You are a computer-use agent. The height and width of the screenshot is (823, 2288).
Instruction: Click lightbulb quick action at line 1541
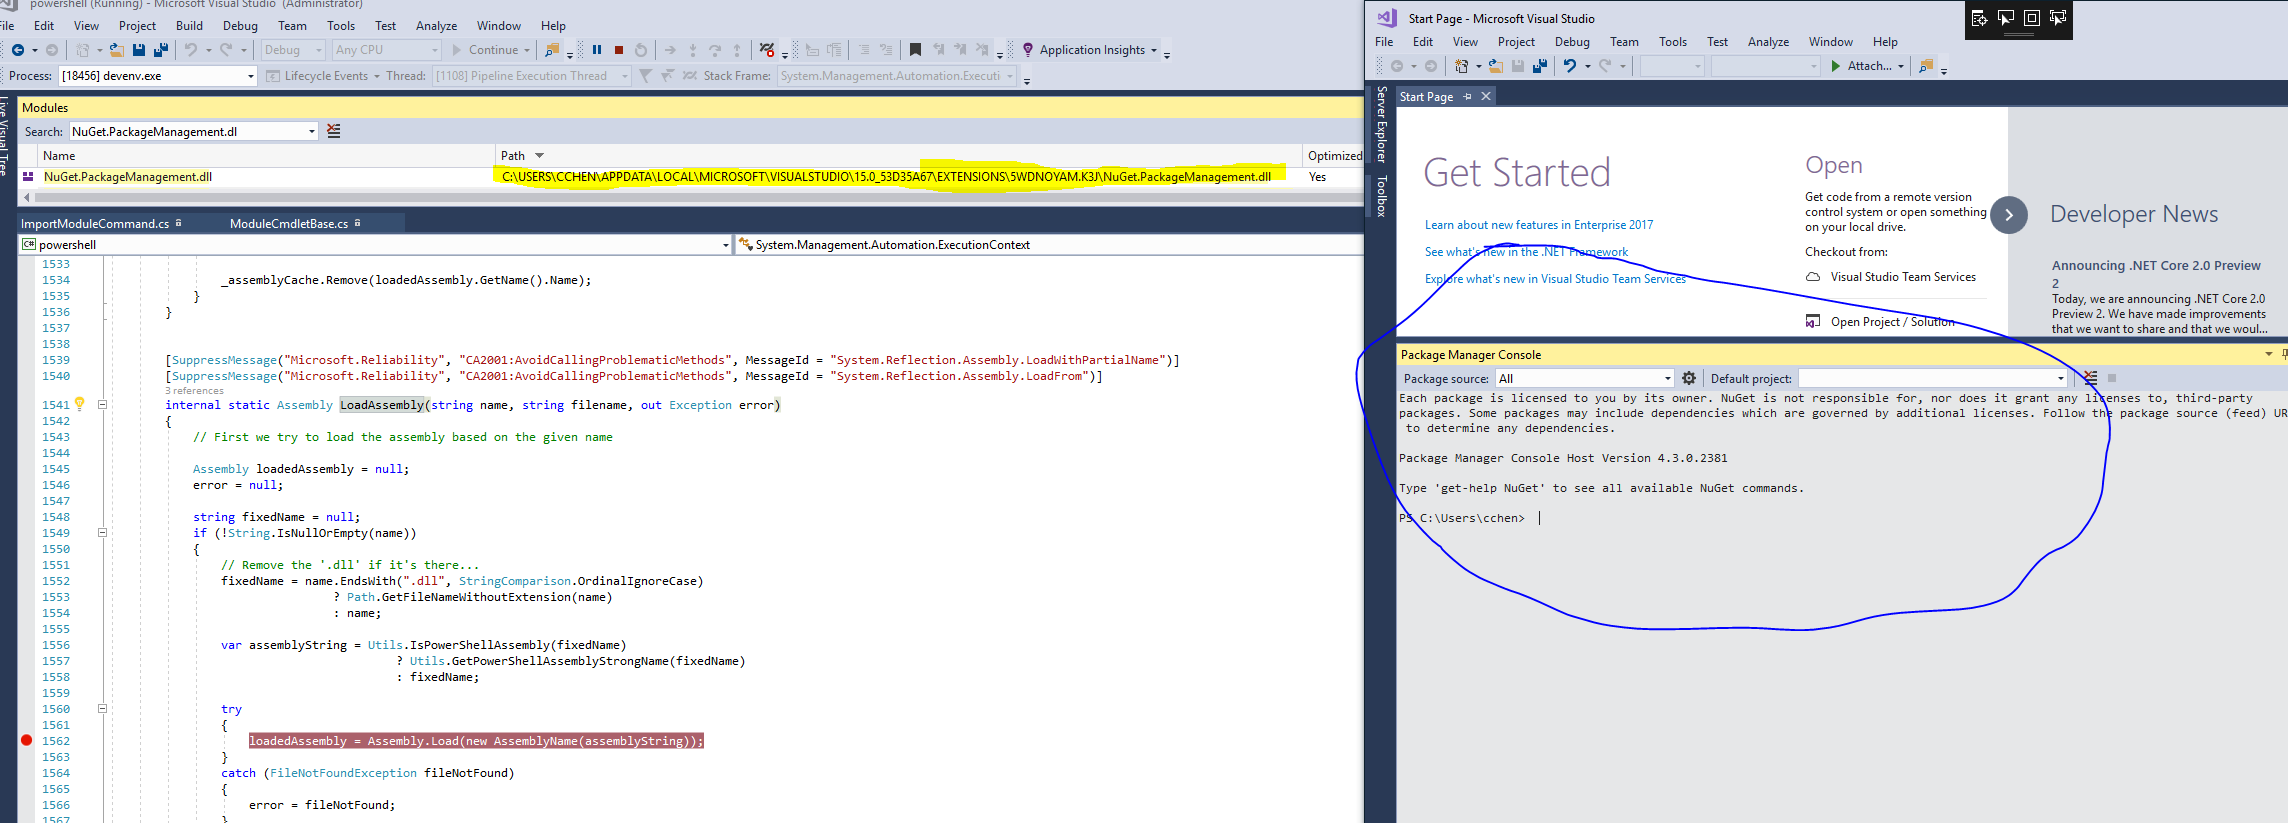[x=80, y=404]
